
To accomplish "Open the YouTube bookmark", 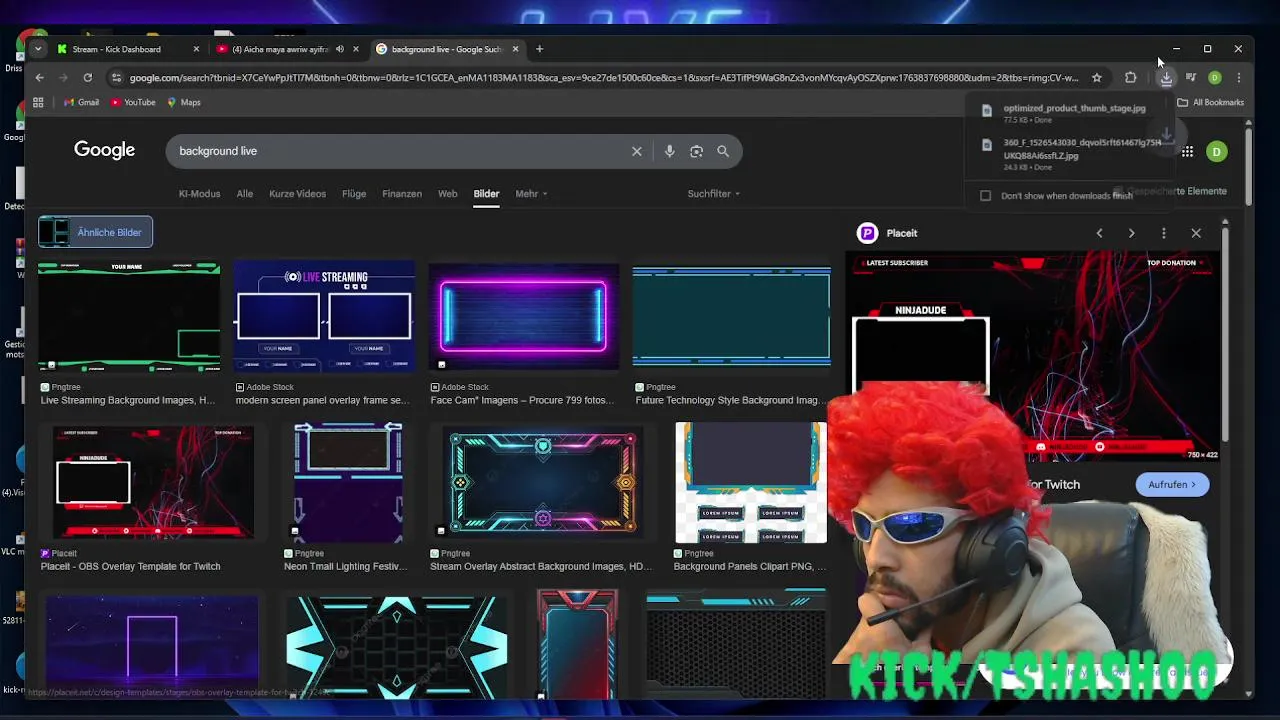I will 133,102.
